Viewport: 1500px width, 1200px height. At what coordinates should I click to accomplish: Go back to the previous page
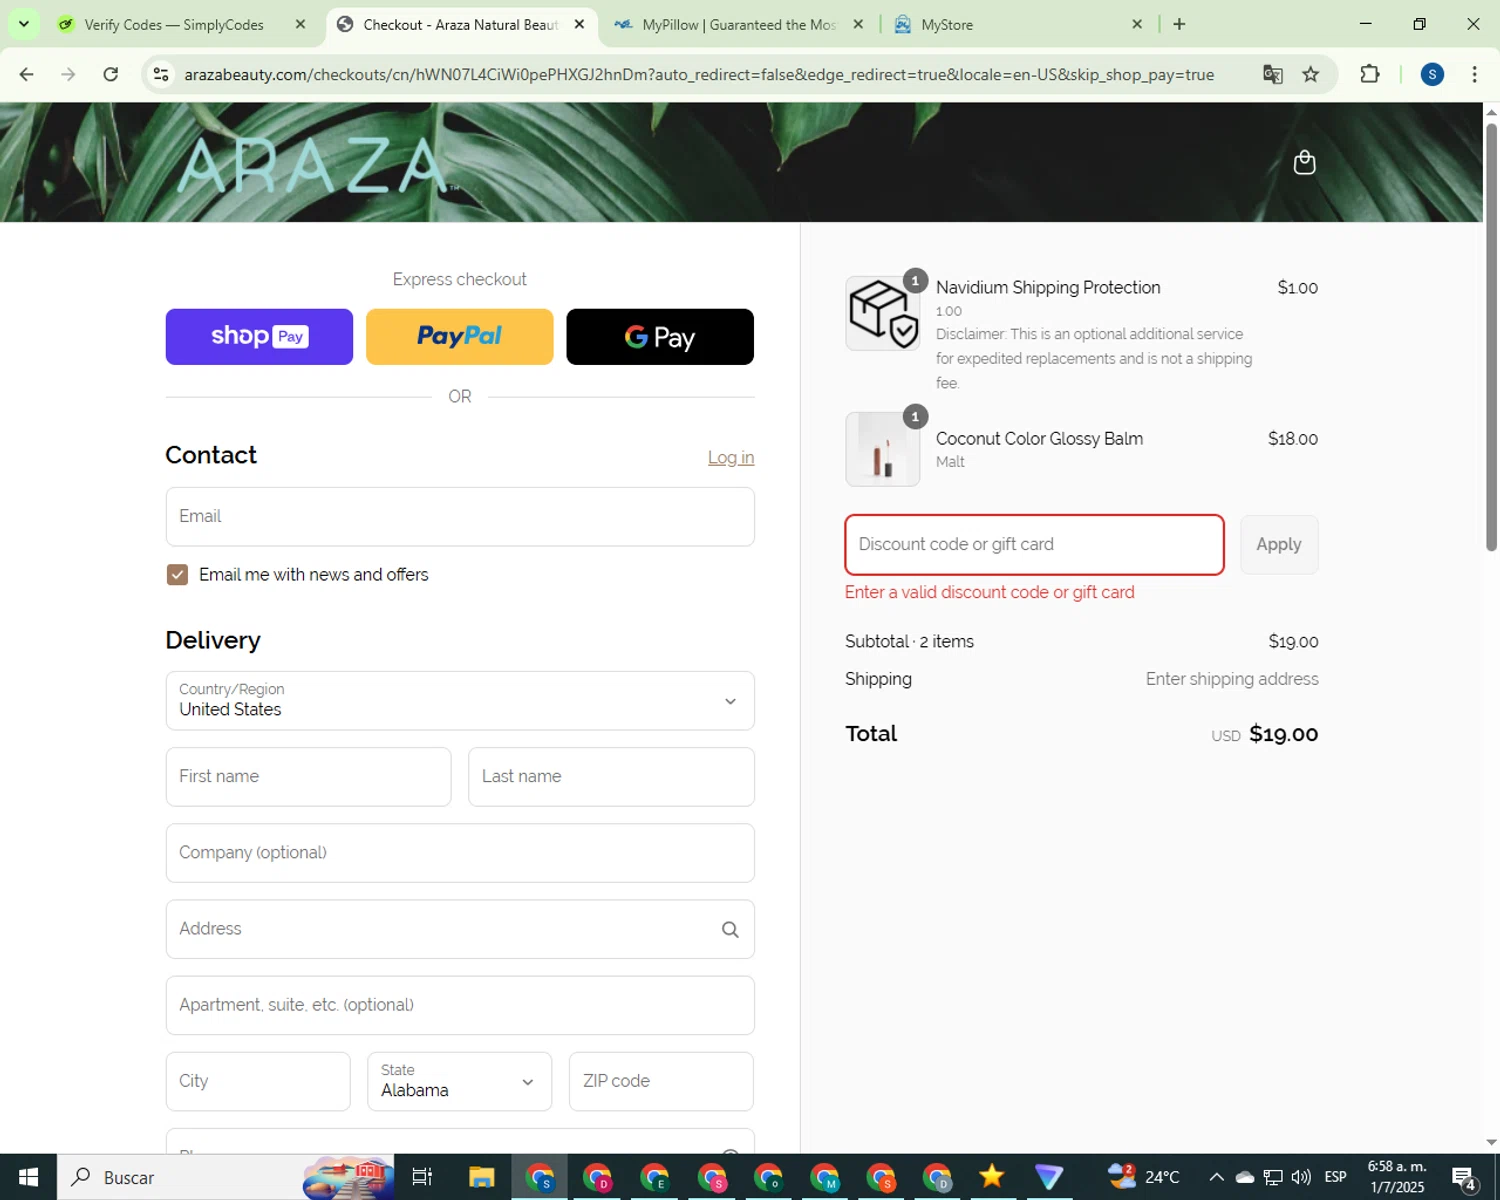click(27, 75)
